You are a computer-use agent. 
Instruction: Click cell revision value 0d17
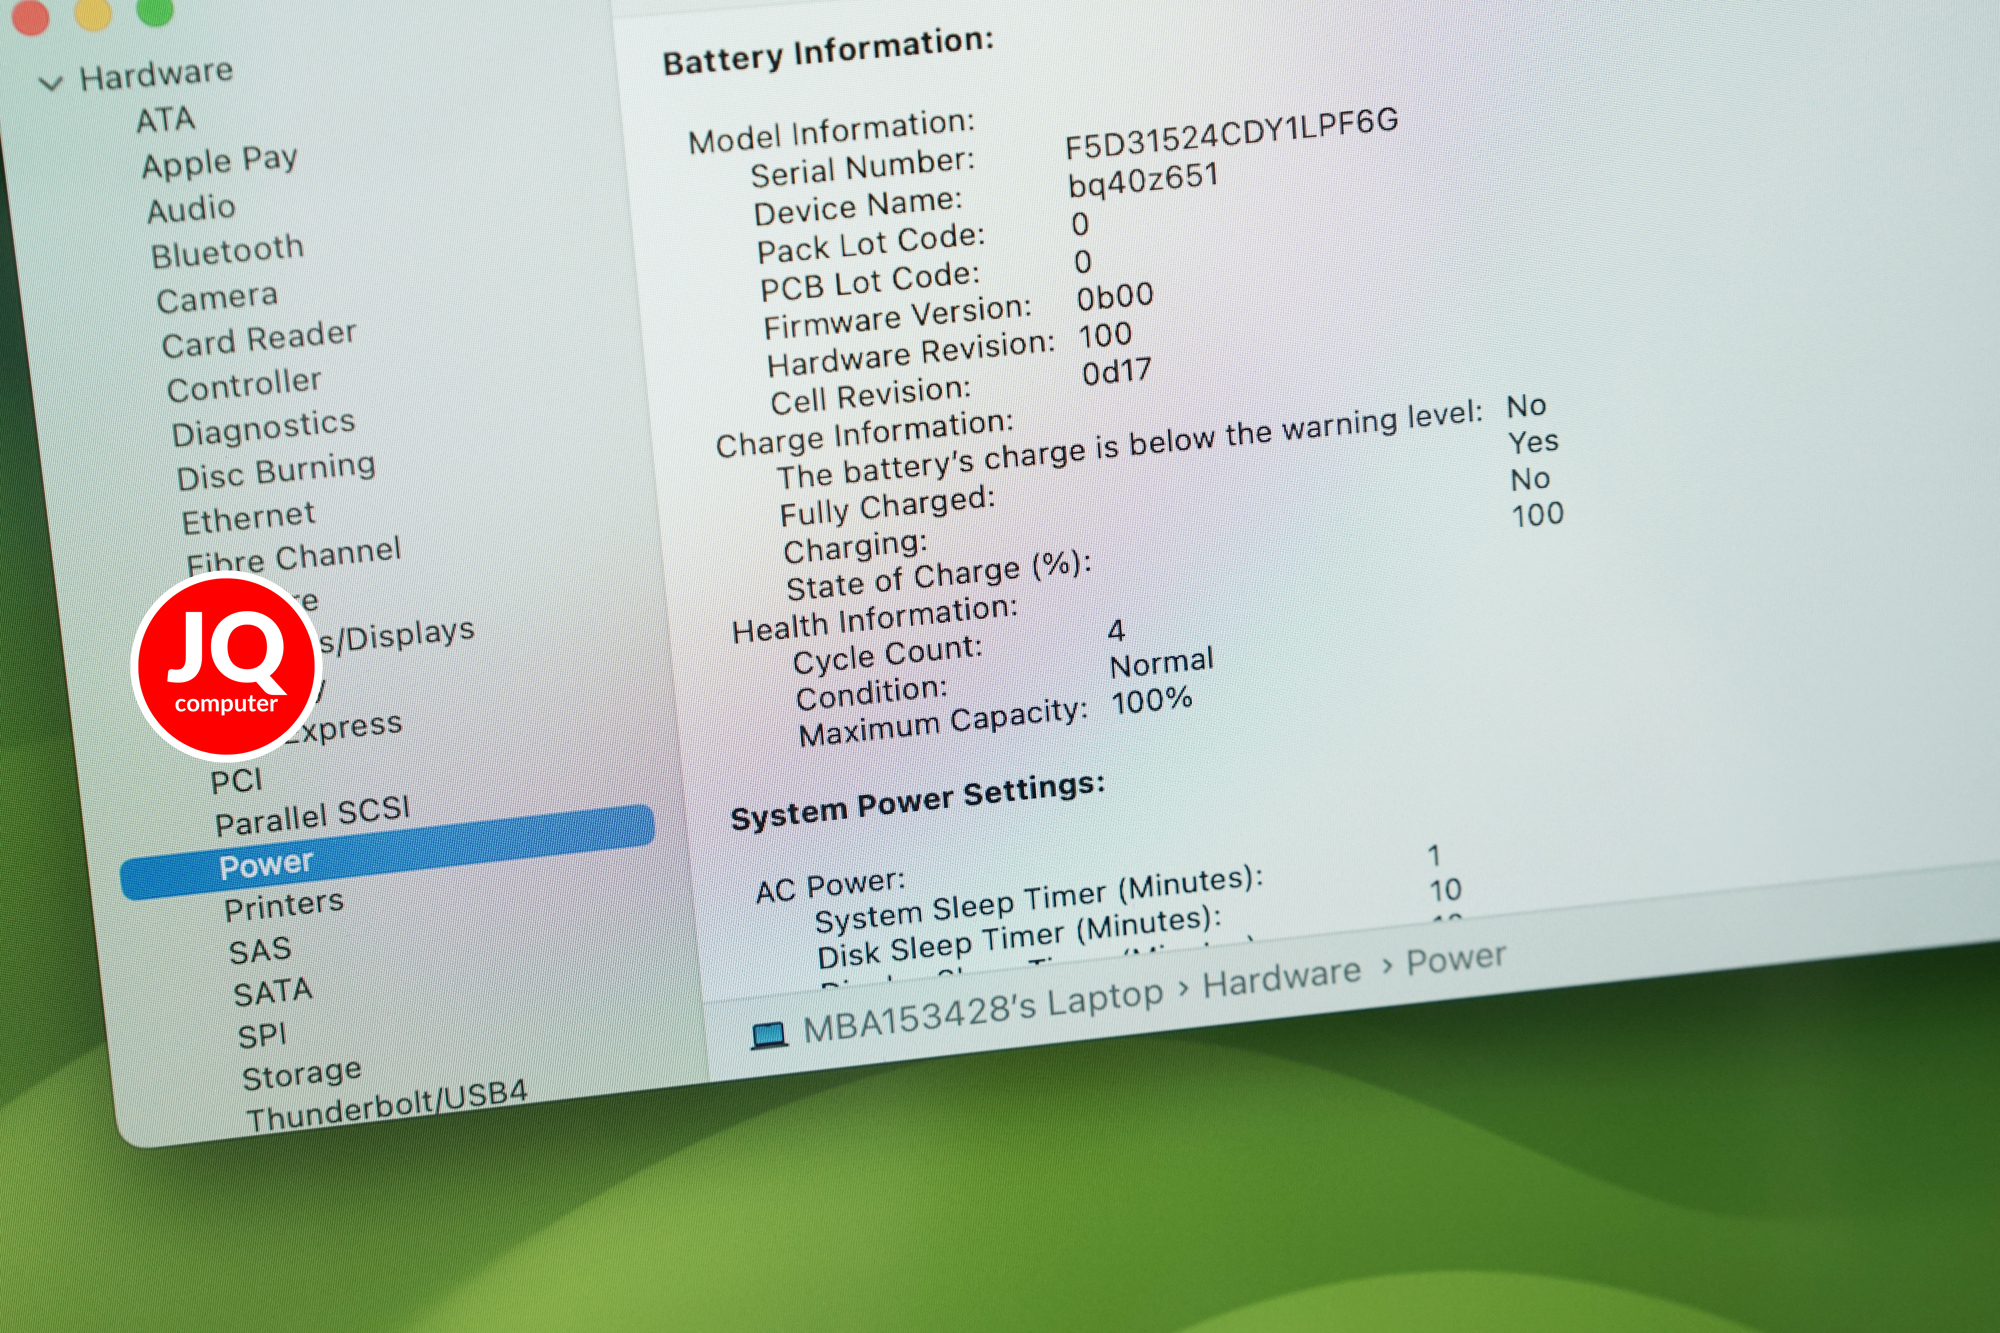tap(1117, 372)
